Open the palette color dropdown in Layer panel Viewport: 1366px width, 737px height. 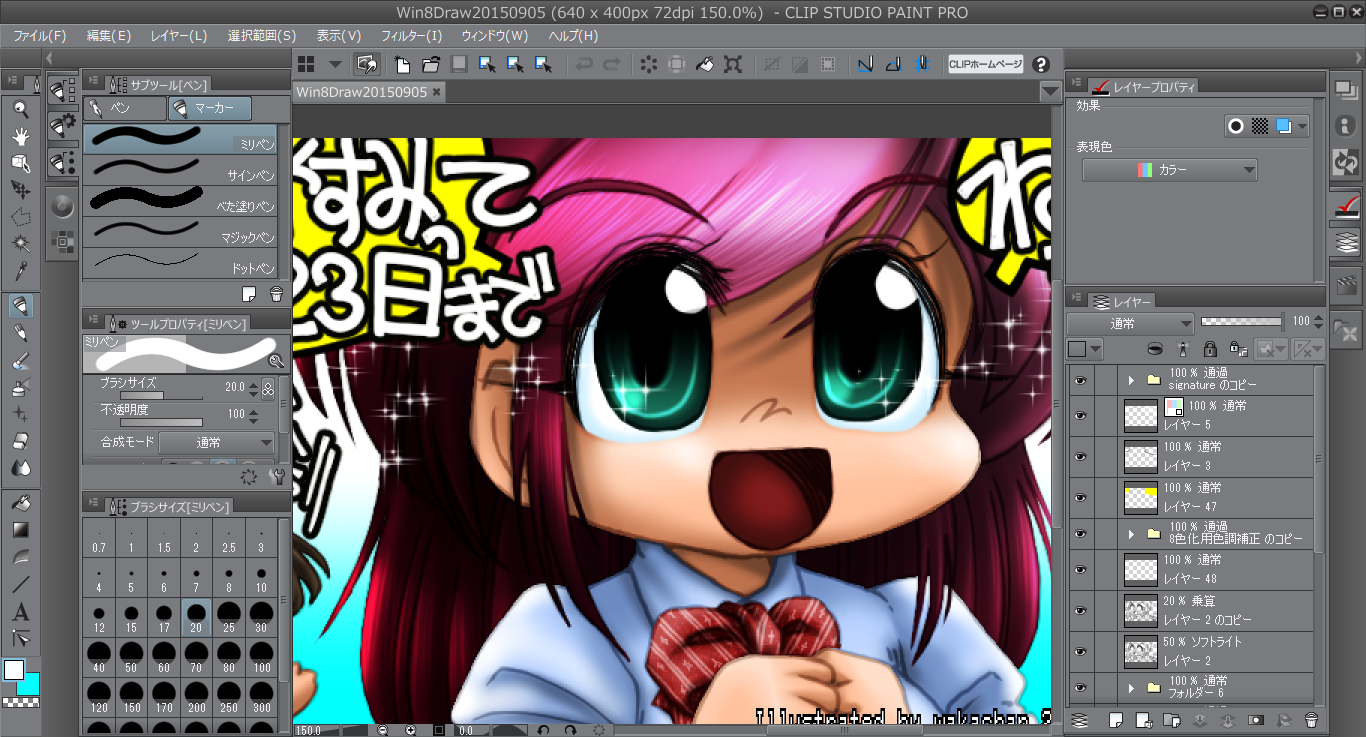[1084, 349]
